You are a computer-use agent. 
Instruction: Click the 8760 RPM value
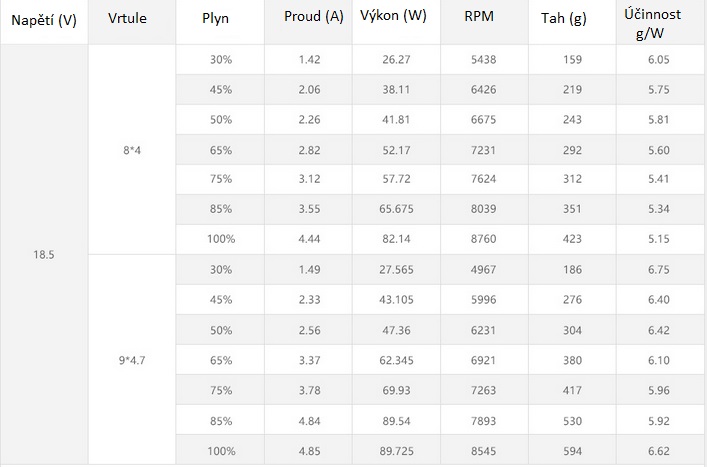point(484,239)
